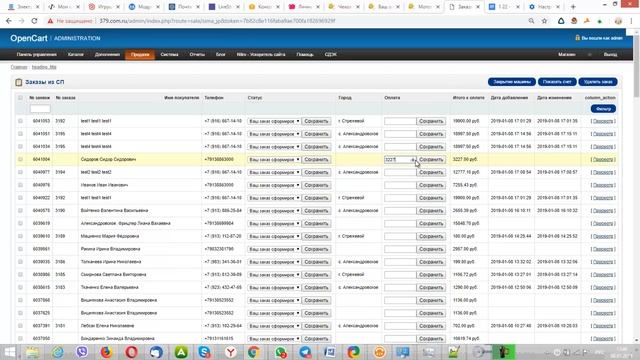Apply the table Фильтр button
This screenshot has height=360, width=640.
tap(603, 109)
